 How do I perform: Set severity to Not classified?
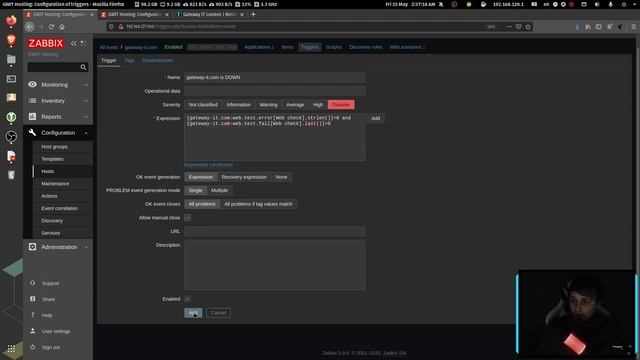pyautogui.click(x=203, y=105)
